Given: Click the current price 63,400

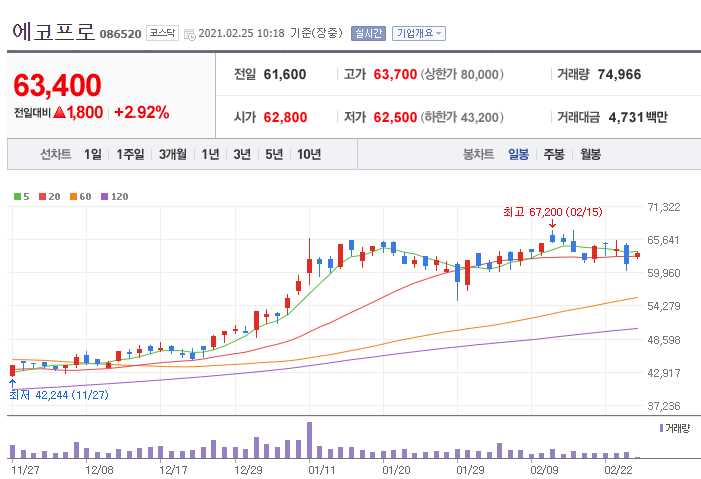Looking at the screenshot, I should (x=58, y=85).
